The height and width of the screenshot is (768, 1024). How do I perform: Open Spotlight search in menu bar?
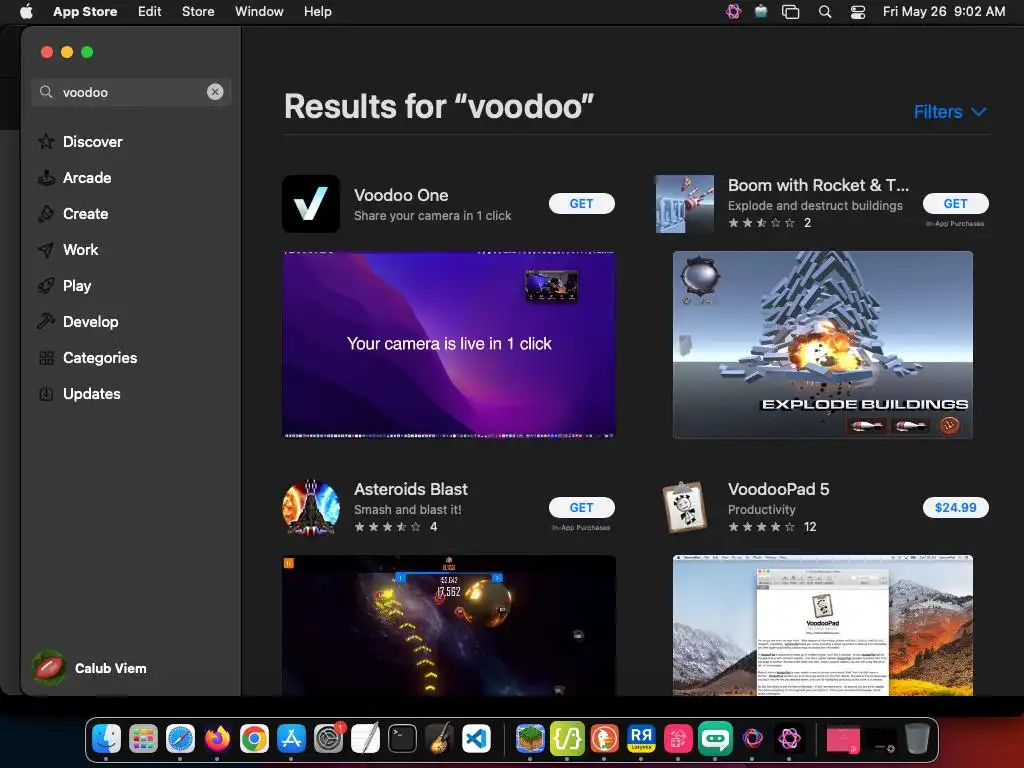[825, 12]
